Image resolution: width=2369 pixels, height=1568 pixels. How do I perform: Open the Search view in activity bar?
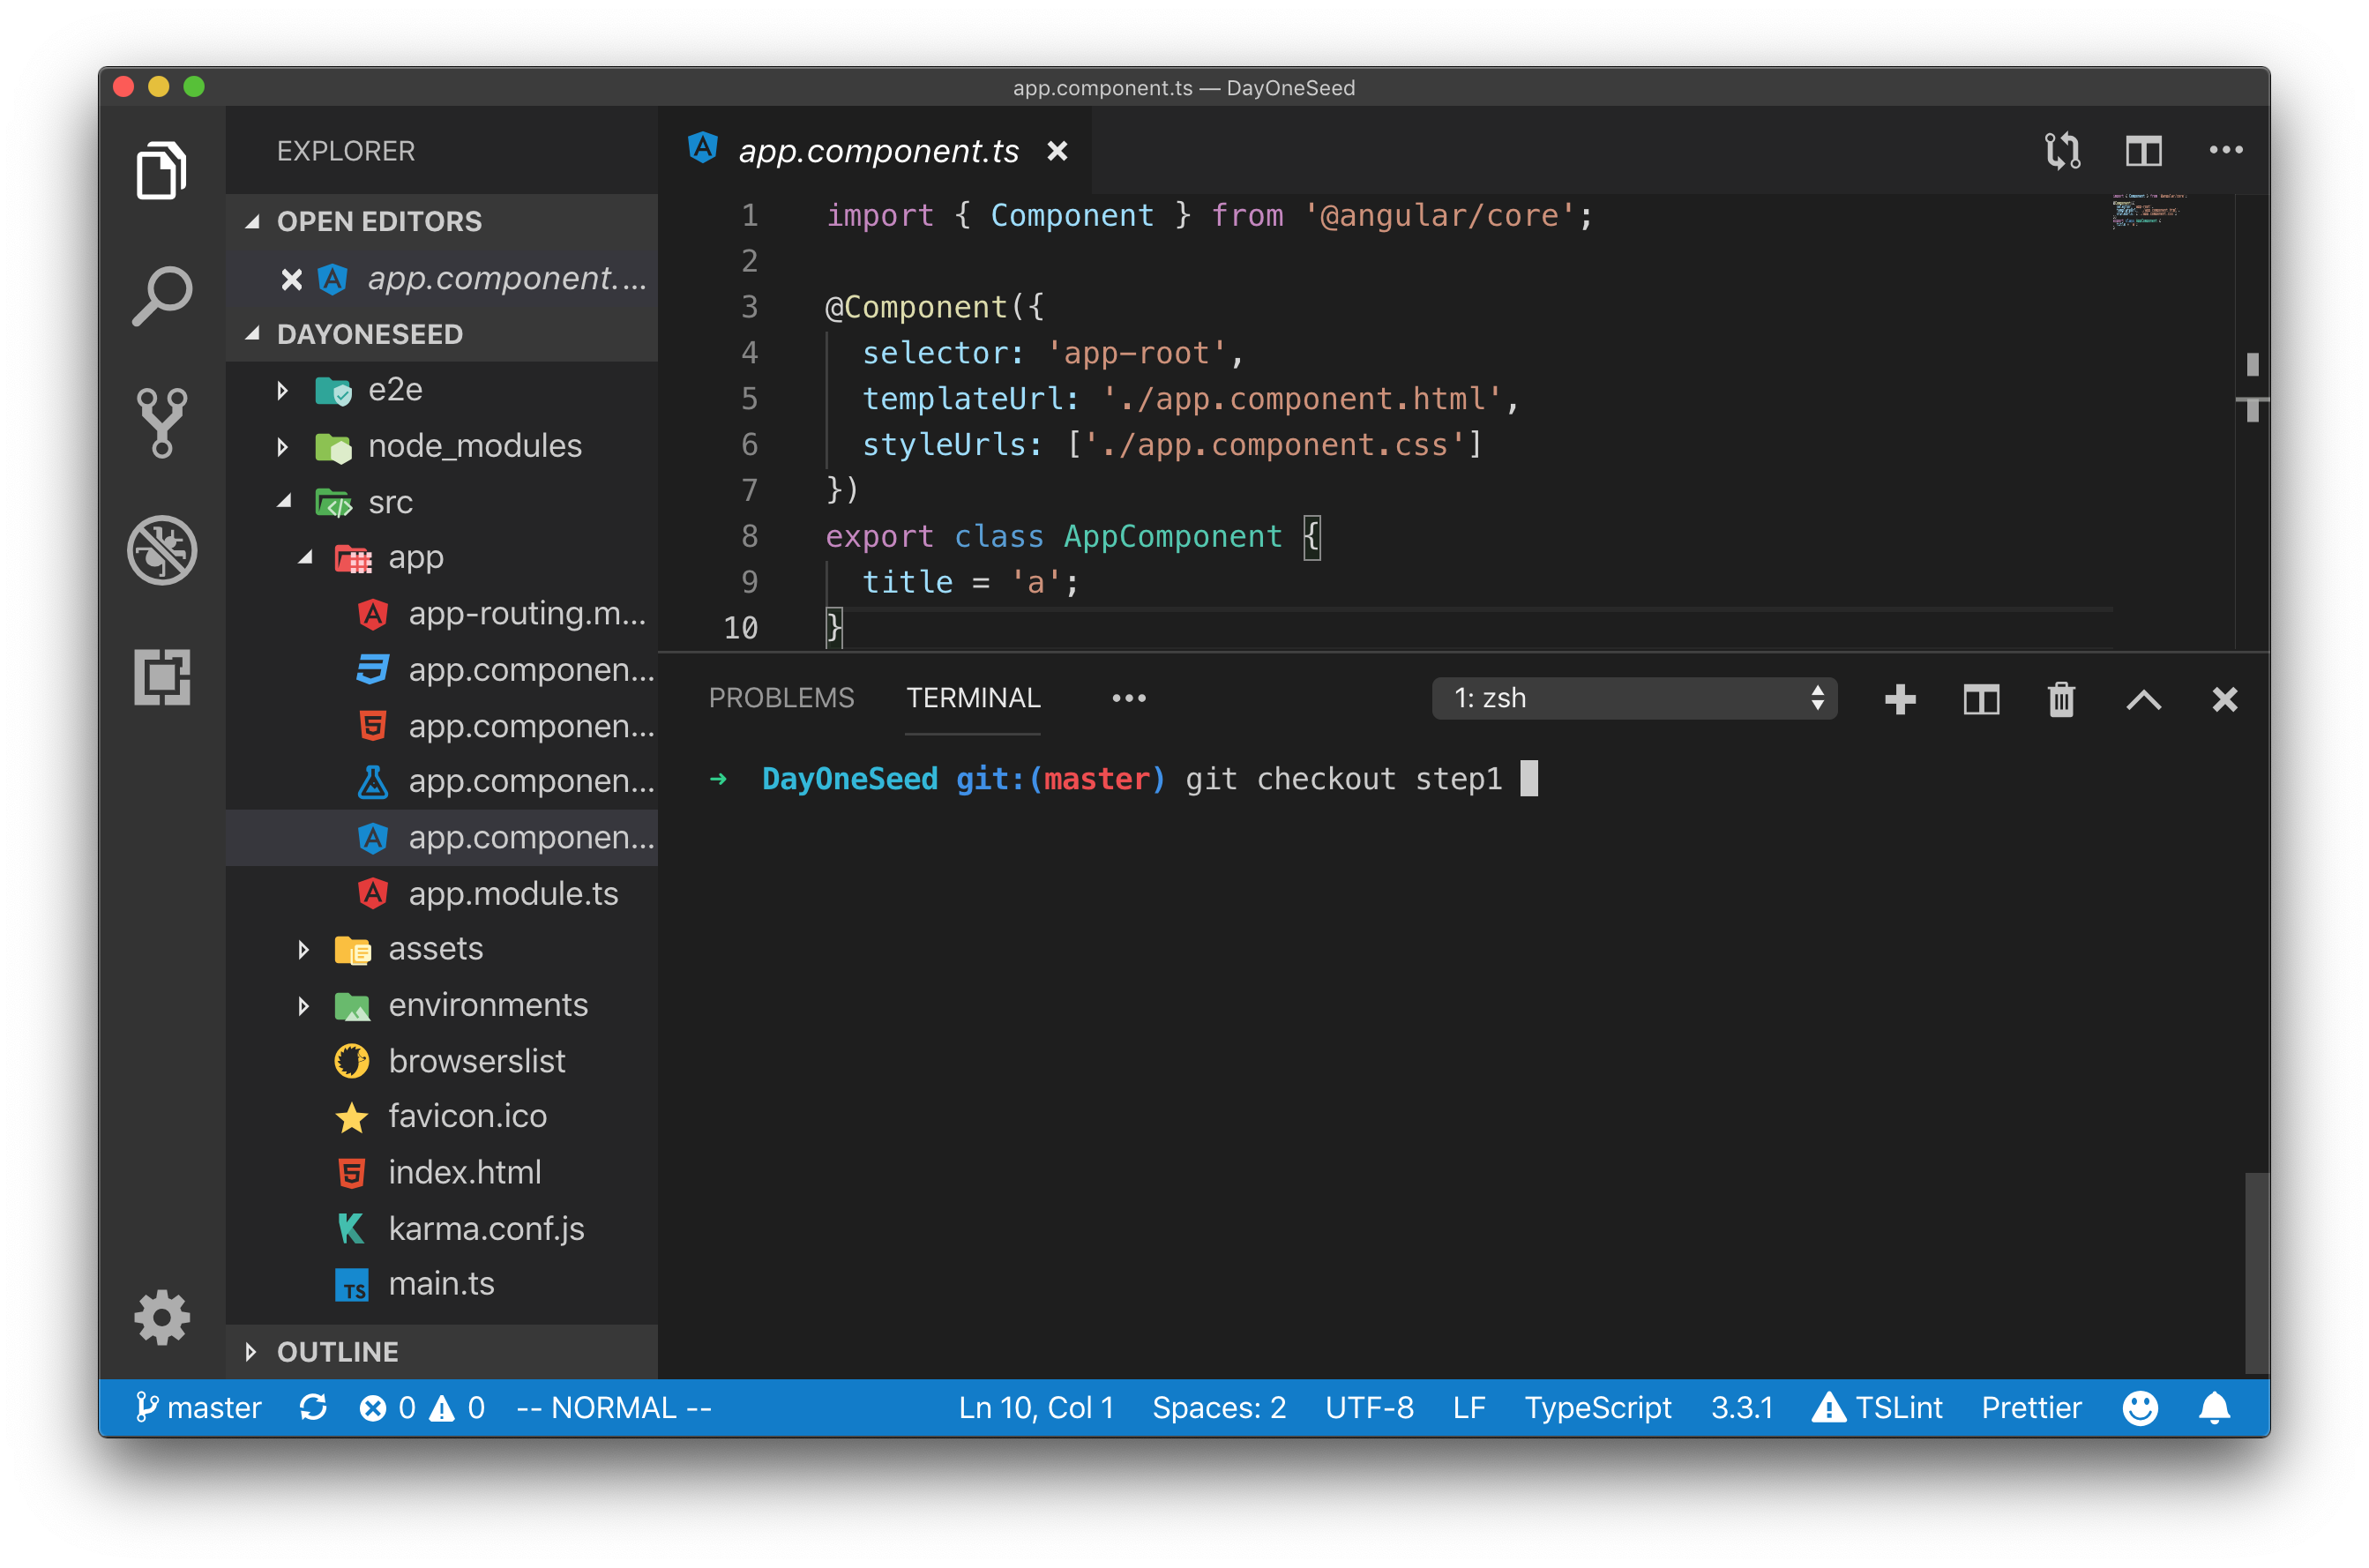pos(161,296)
